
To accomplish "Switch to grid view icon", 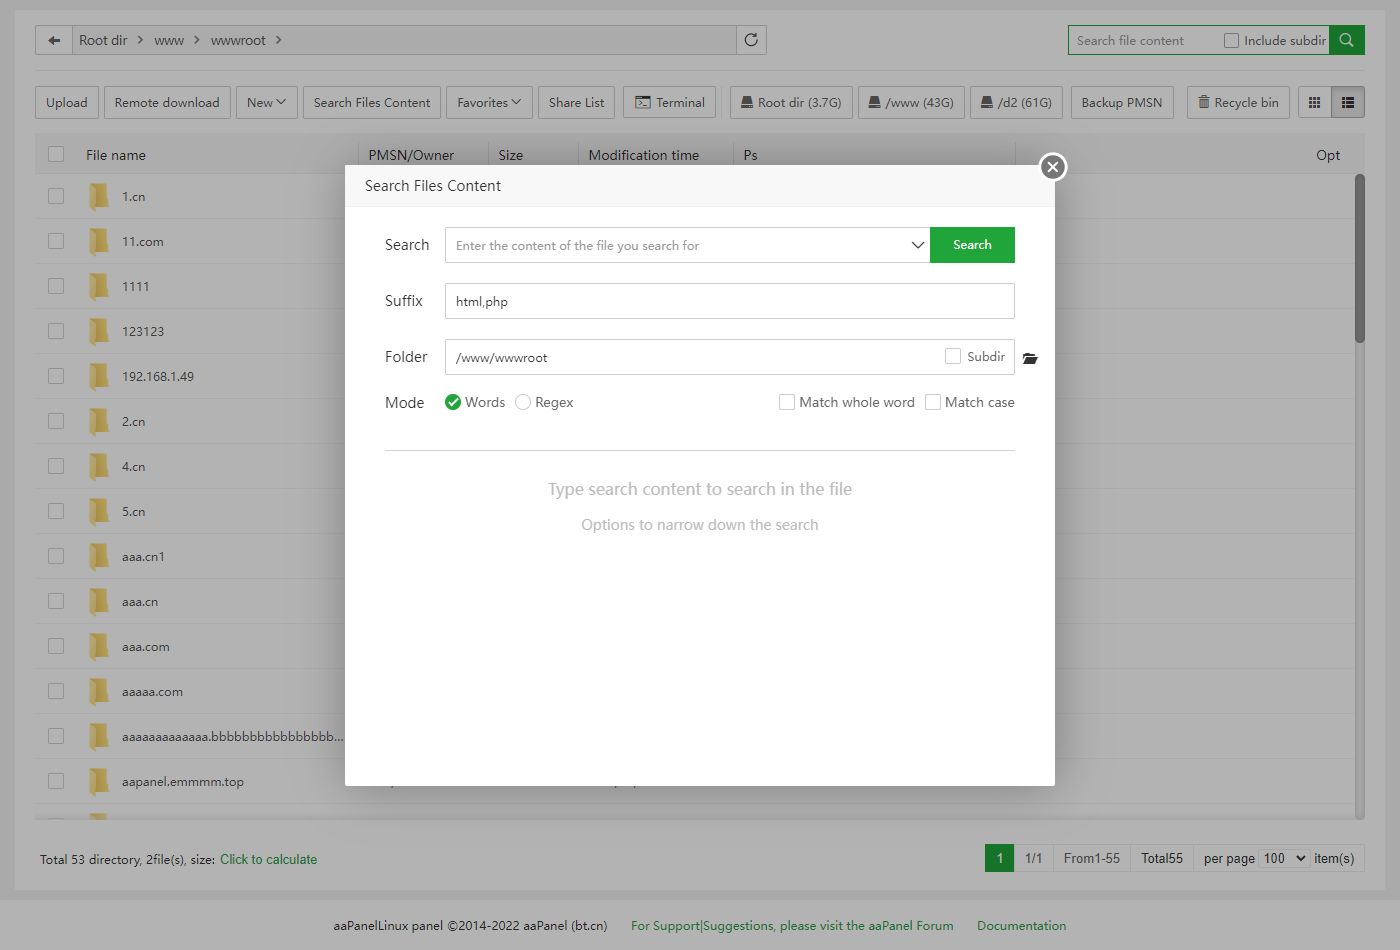I will click(x=1314, y=102).
